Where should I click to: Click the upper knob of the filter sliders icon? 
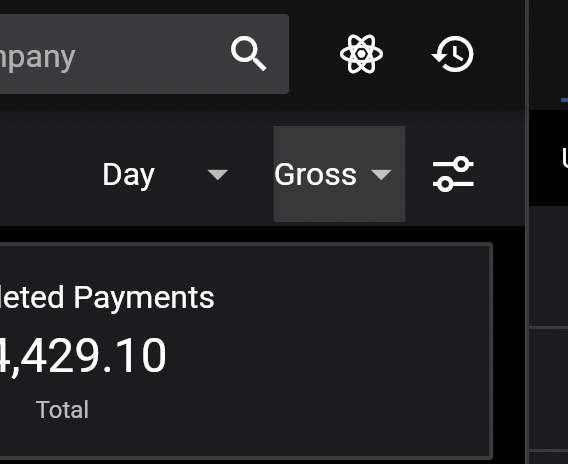(x=462, y=164)
